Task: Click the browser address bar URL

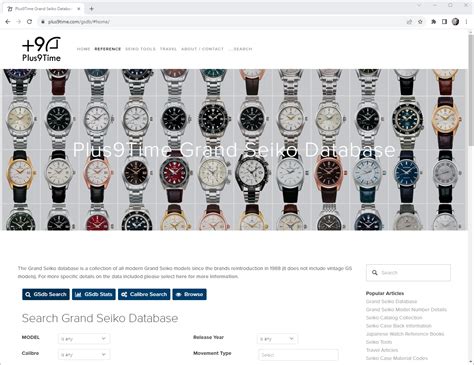Action: tap(79, 22)
